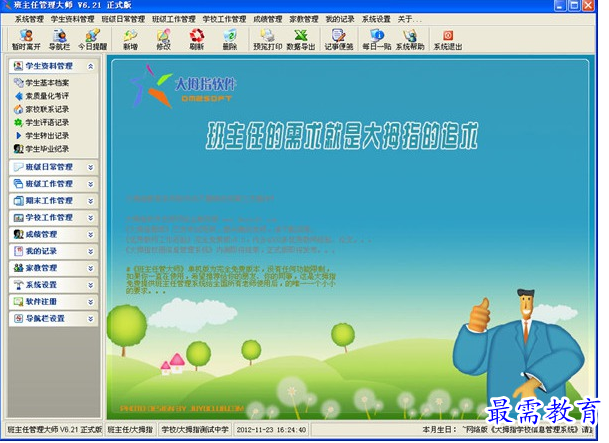Click the 数据导出 Excel export icon
This screenshot has width=609, height=443.
[x=301, y=40]
